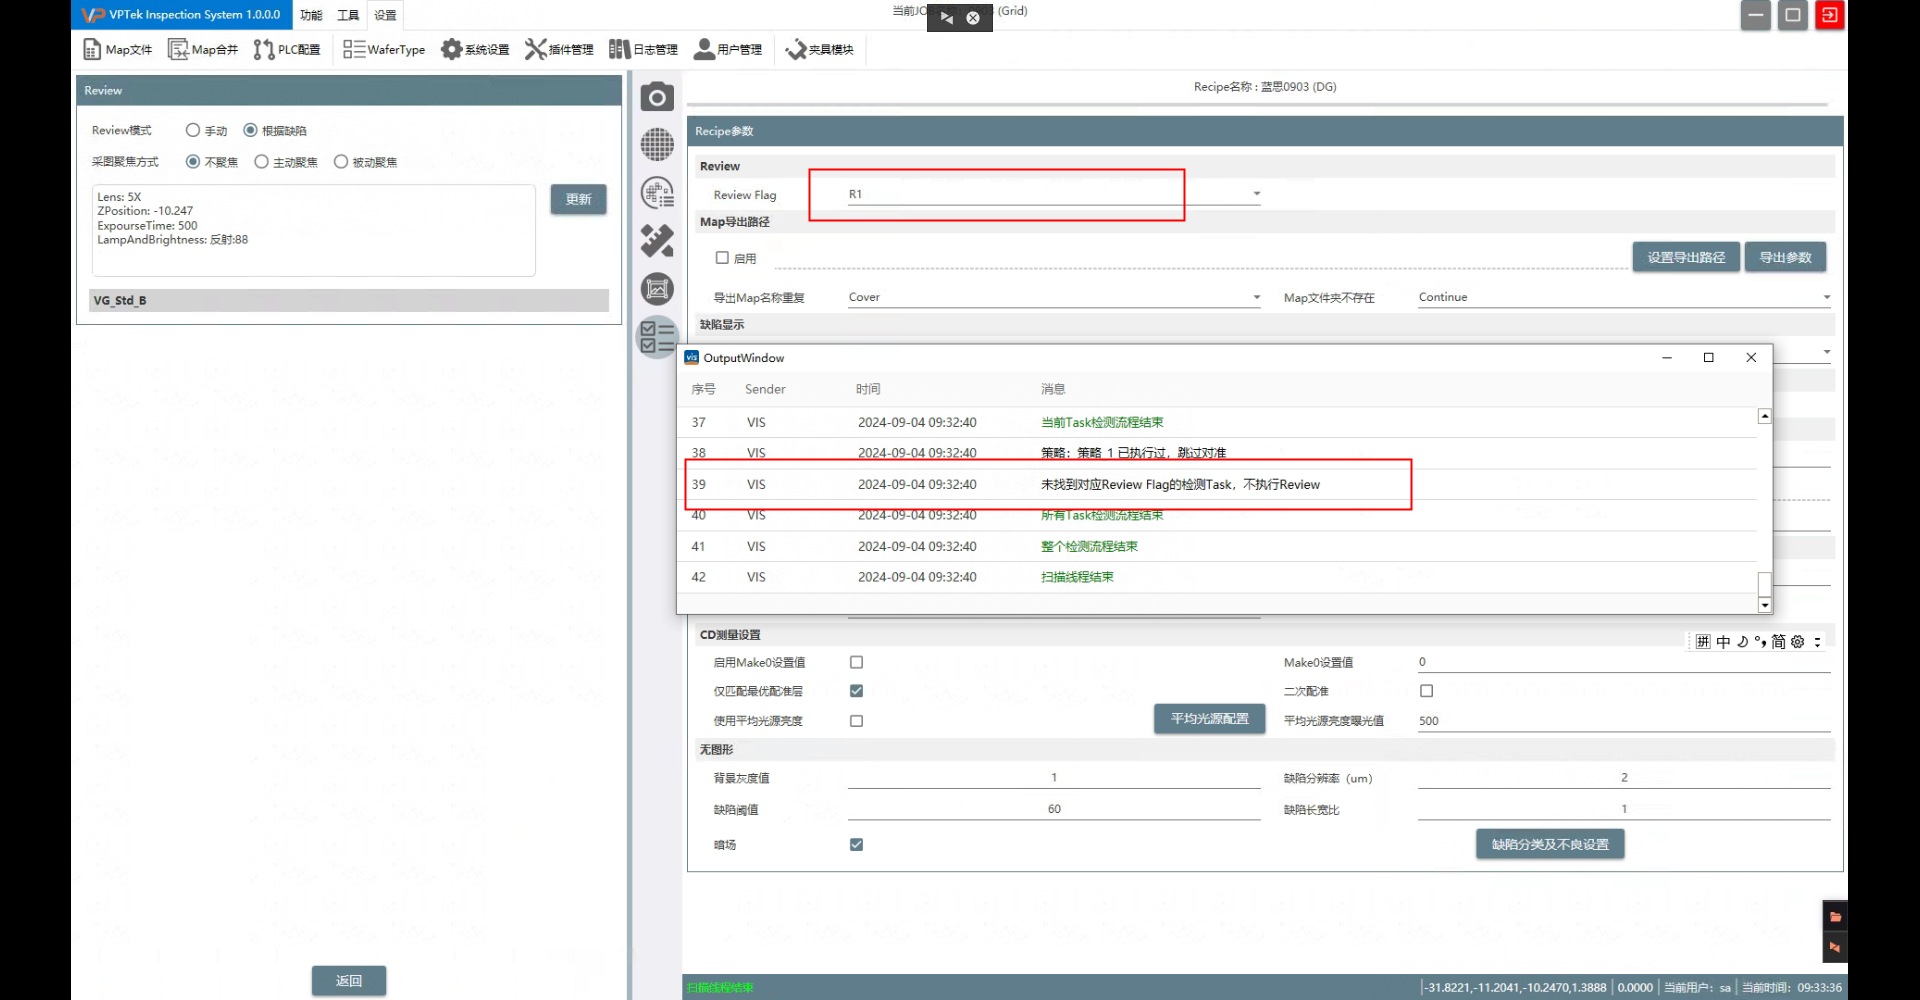Open the Review Flag R1 dropdown
The height and width of the screenshot is (1000, 1920).
[x=1054, y=194]
